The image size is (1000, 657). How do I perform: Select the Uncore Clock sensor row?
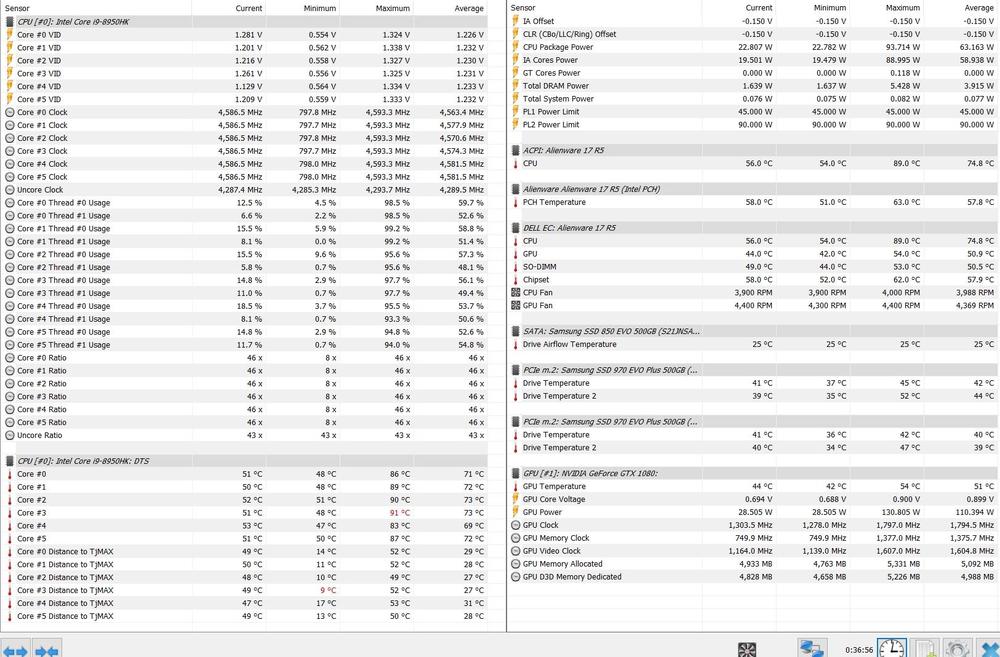click(40, 190)
